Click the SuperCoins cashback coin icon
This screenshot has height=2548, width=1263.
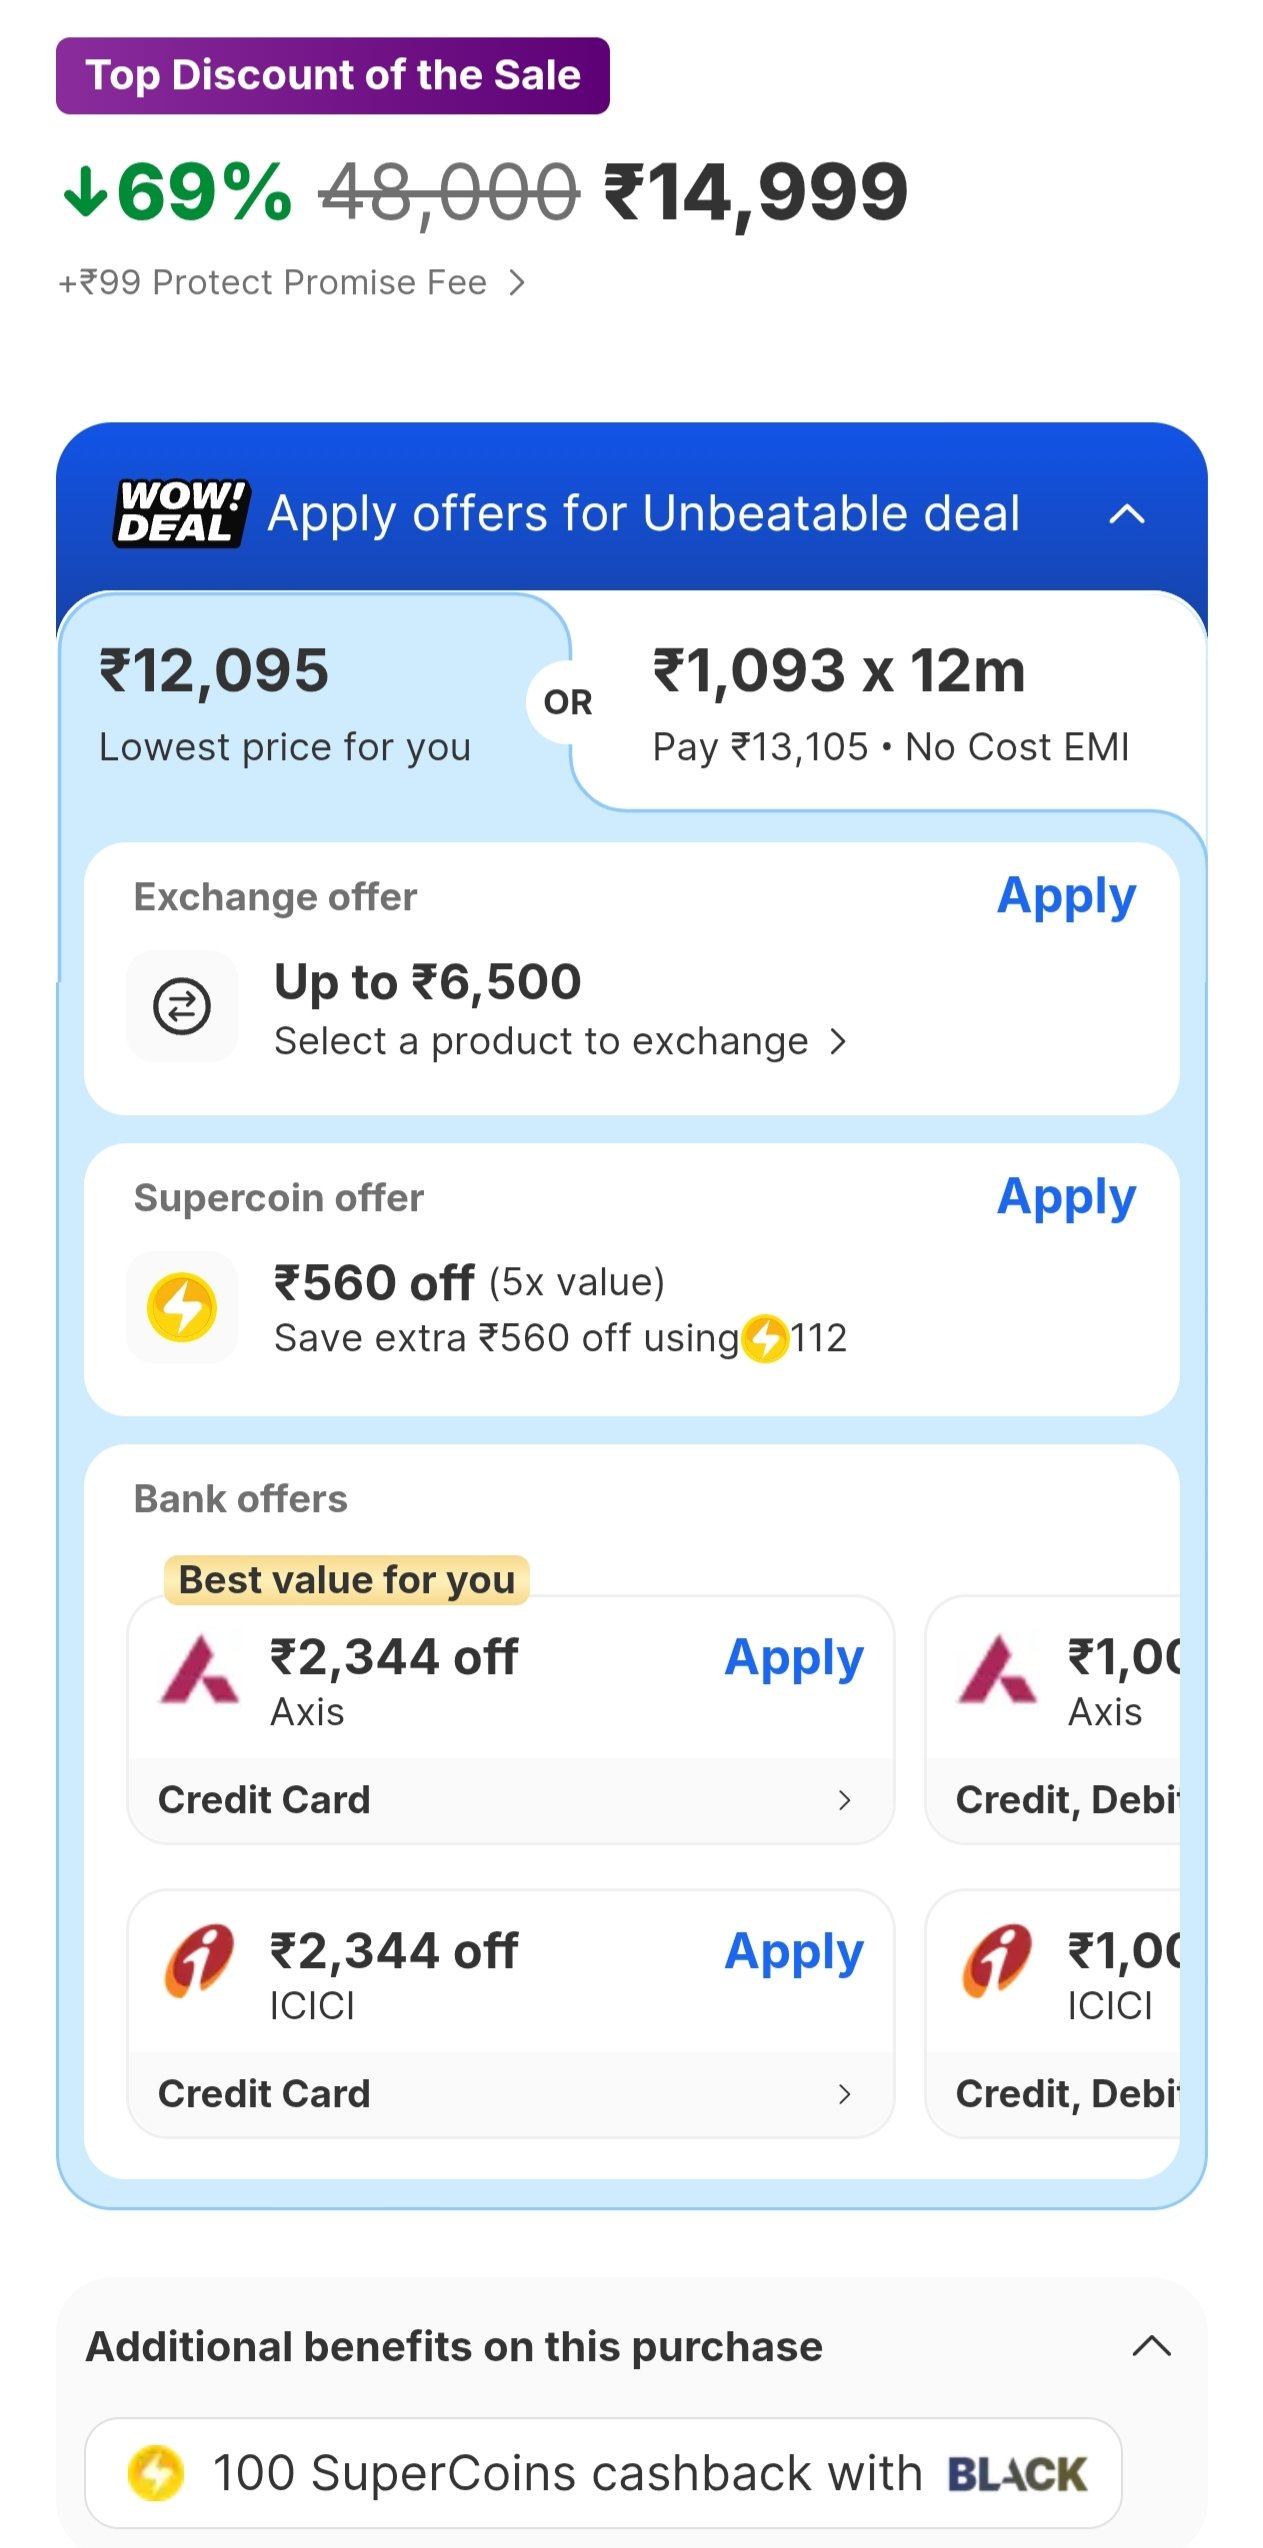point(156,2473)
